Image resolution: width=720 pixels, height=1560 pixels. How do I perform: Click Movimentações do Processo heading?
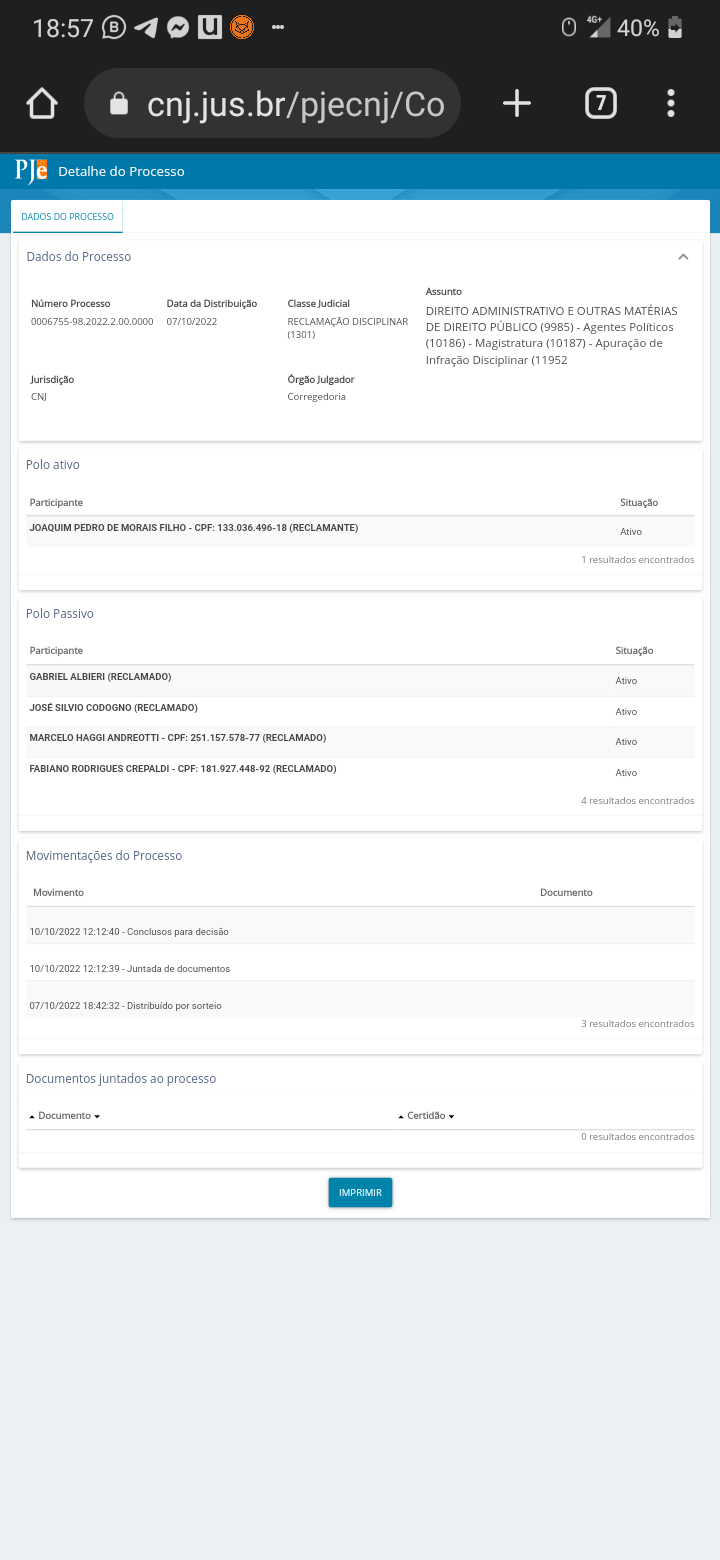pos(104,856)
